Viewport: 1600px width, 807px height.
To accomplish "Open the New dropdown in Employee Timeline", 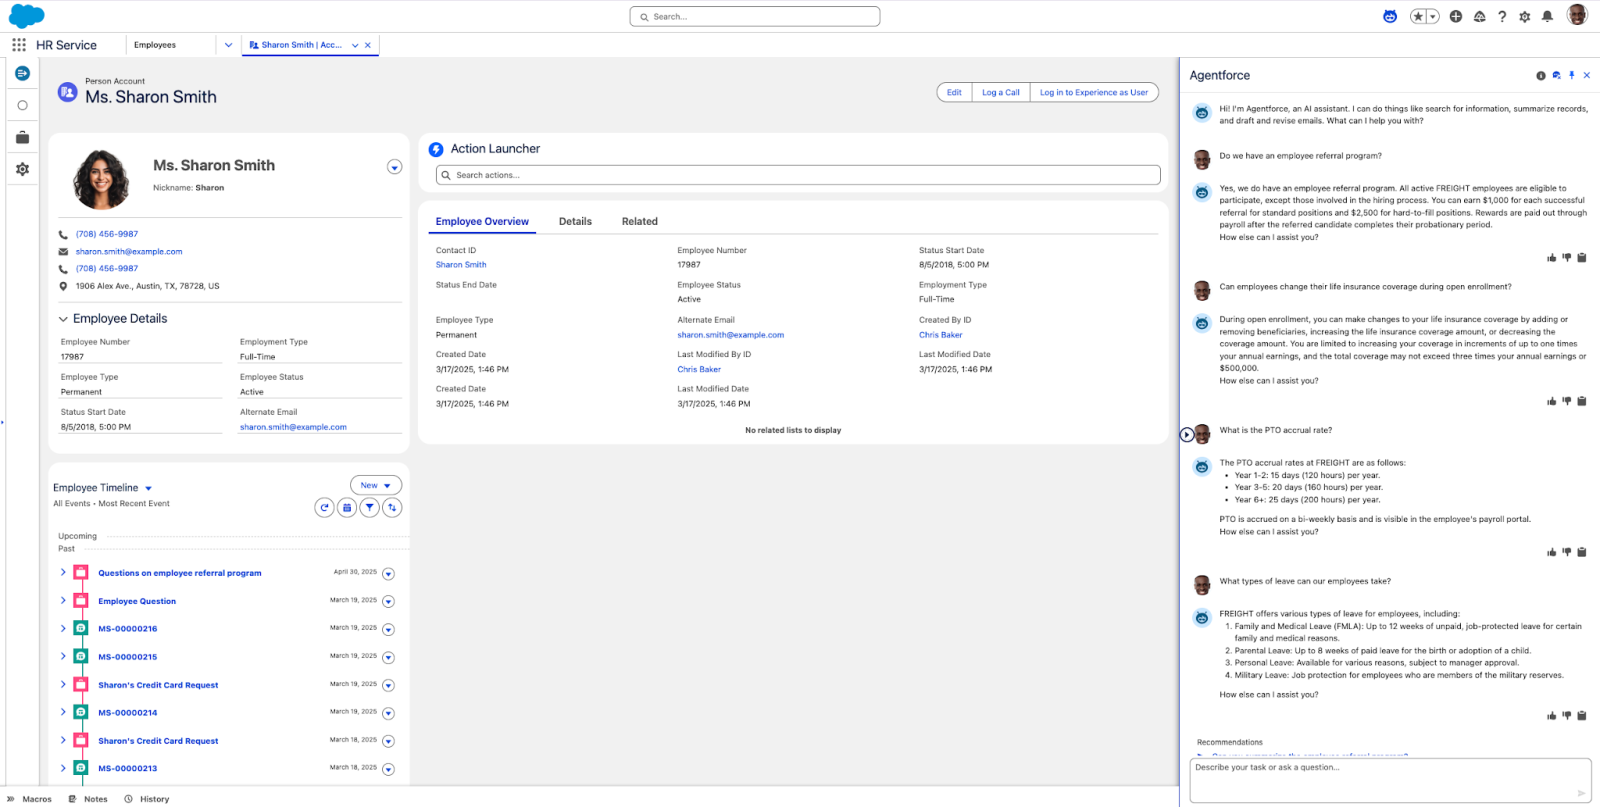I will coord(376,485).
